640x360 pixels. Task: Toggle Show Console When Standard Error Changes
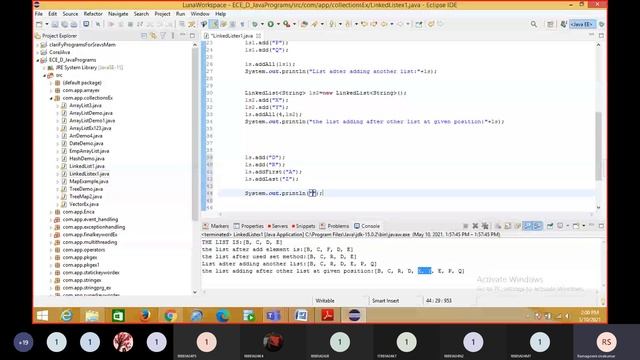[538, 226]
